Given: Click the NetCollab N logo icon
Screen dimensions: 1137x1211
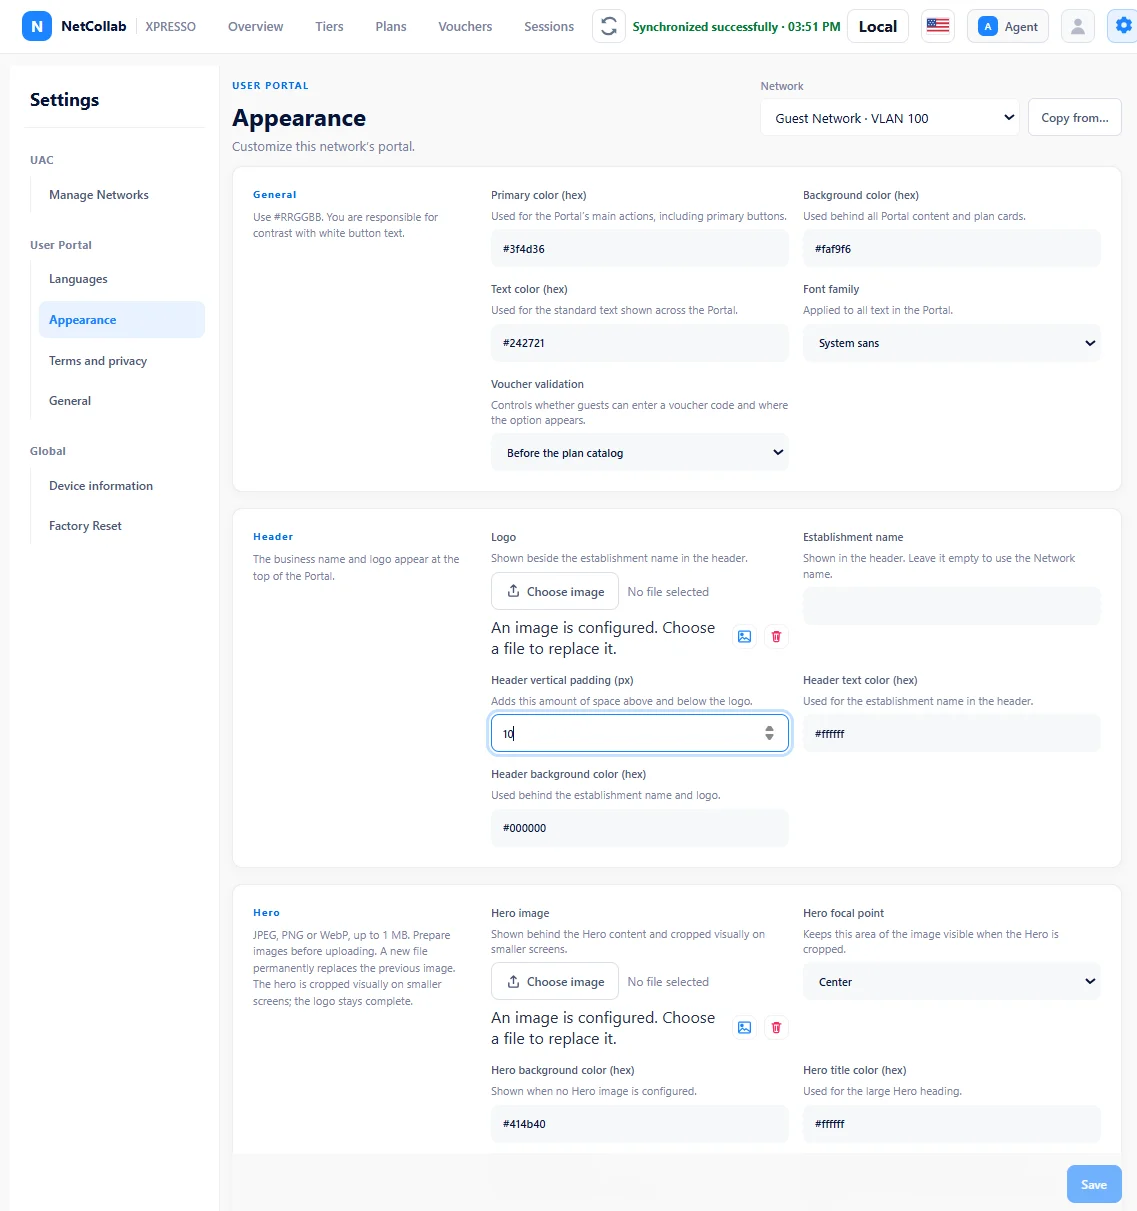Looking at the screenshot, I should [x=37, y=26].
